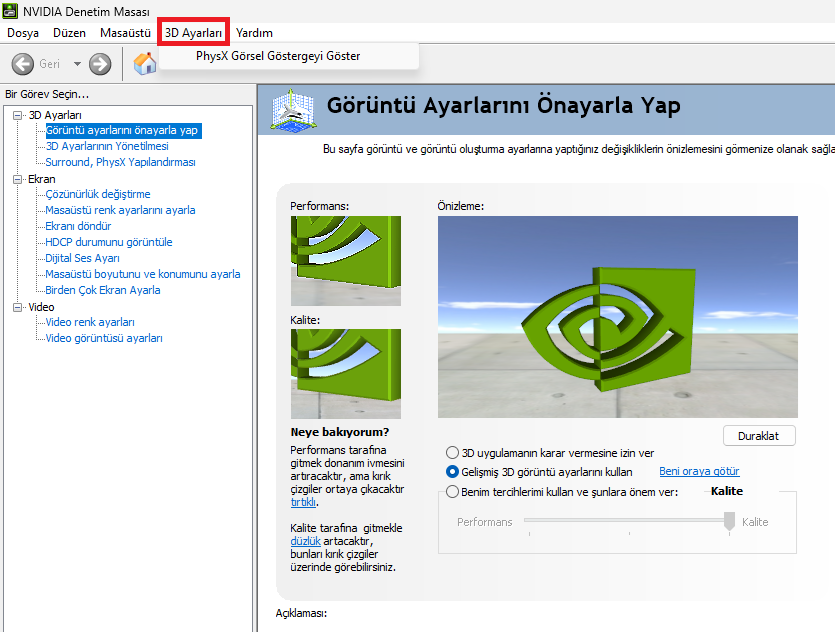Image resolution: width=835 pixels, height=632 pixels.
Task: Click the NVIDIA icon in the title bar
Action: point(10,11)
